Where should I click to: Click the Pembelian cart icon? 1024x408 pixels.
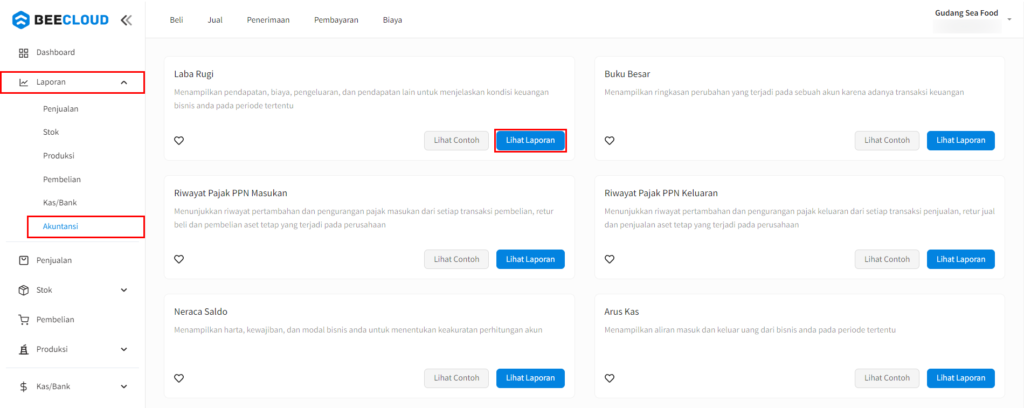[x=24, y=320]
